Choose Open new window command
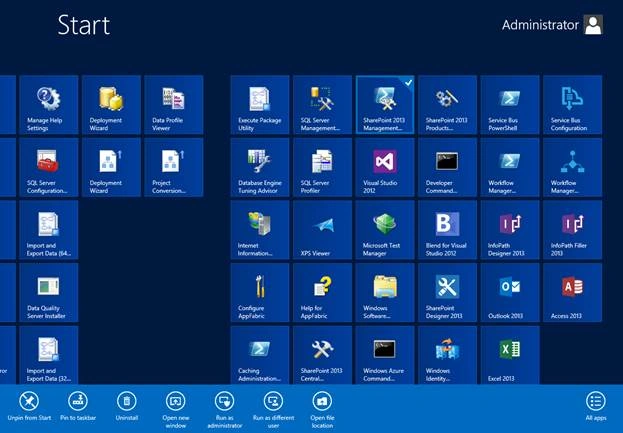The image size is (623, 433). pos(176,410)
